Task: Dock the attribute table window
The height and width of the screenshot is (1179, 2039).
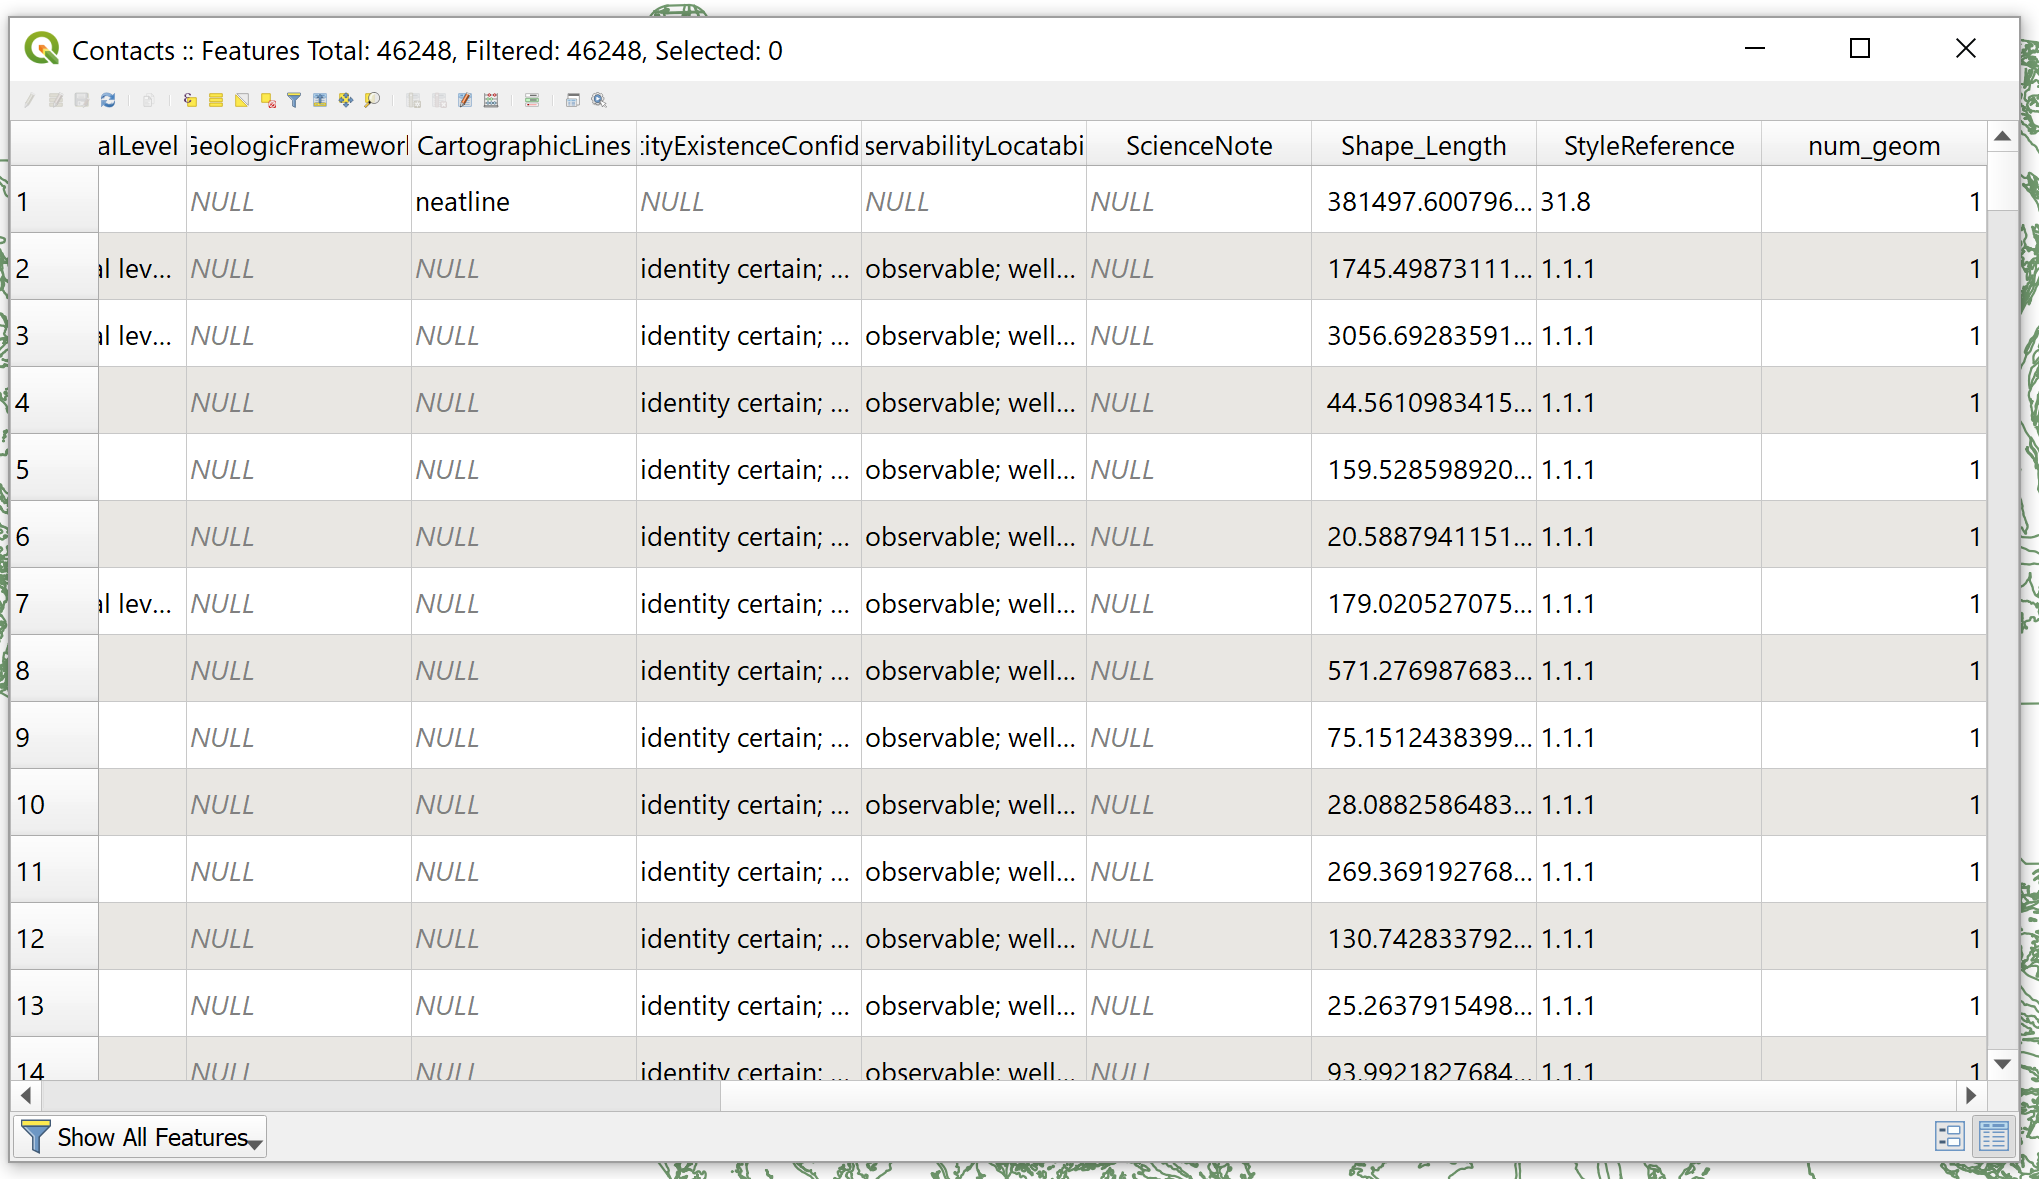Action: pos(571,100)
